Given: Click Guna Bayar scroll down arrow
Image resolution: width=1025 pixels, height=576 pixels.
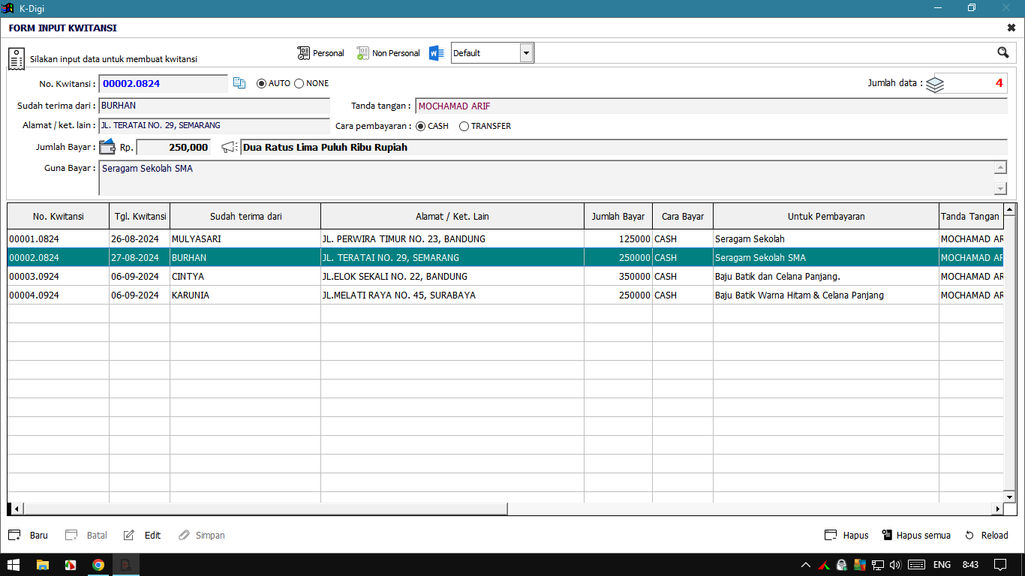Looking at the screenshot, I should pos(1000,188).
